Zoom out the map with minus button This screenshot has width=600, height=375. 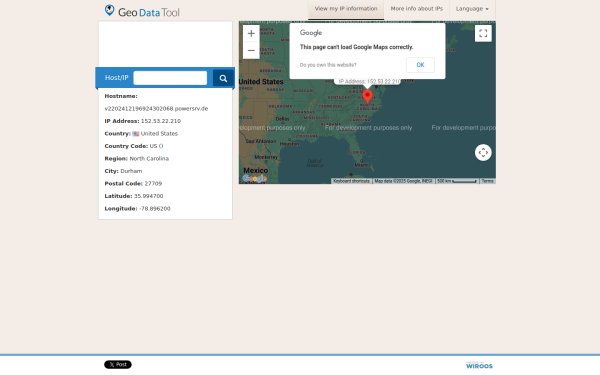tap(251, 51)
